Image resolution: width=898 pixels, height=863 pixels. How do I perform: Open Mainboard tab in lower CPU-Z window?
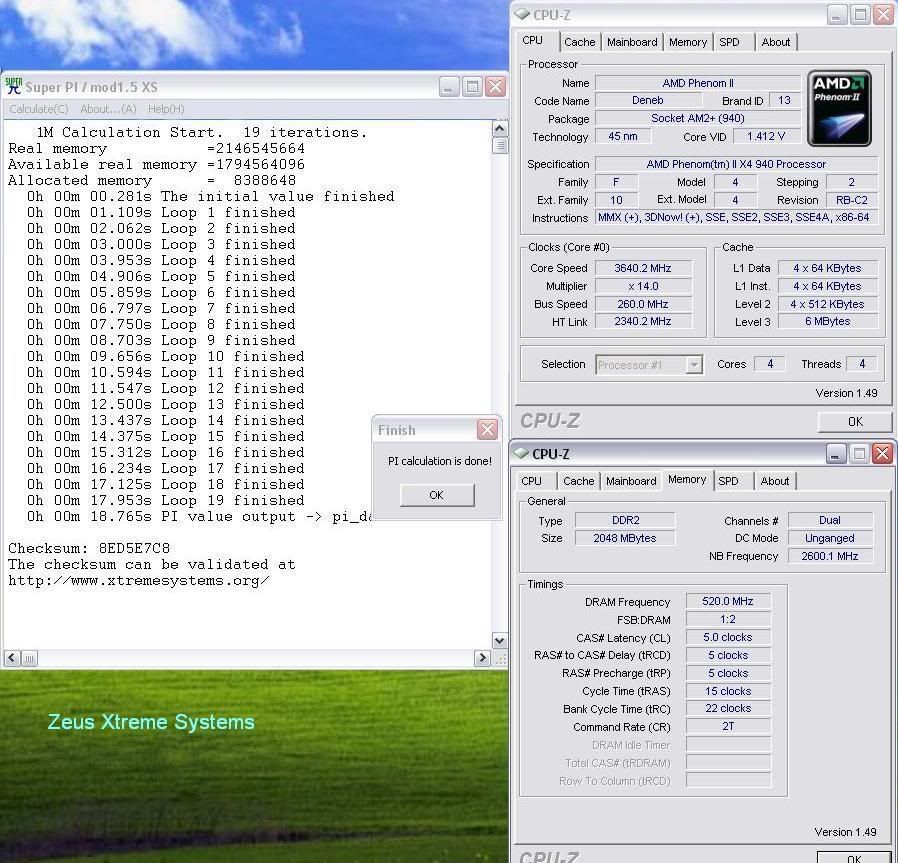point(631,481)
